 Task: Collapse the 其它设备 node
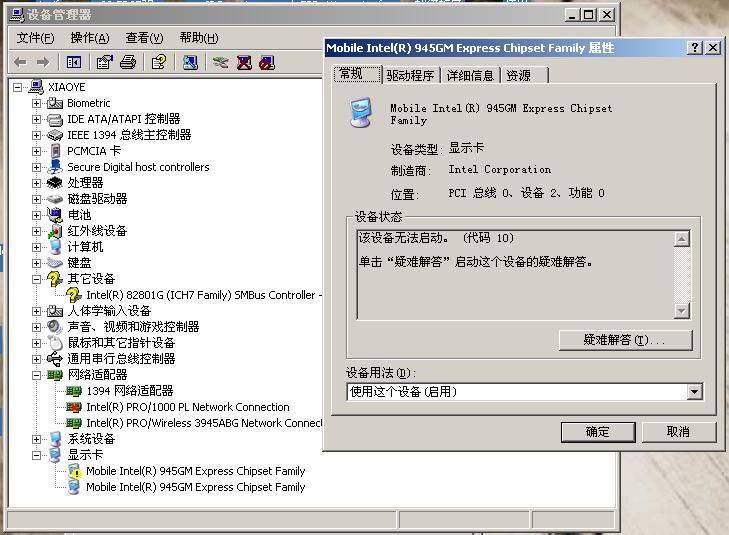point(36,279)
